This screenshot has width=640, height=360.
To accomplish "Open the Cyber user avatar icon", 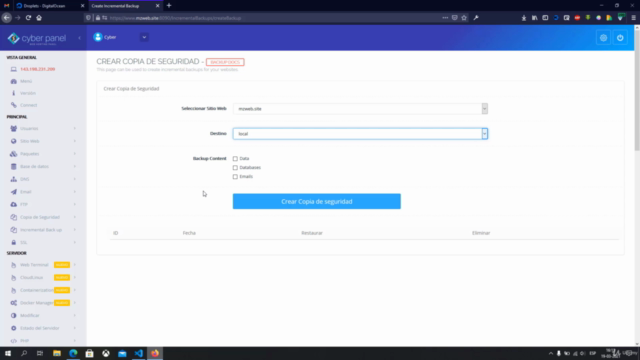I will click(98, 37).
